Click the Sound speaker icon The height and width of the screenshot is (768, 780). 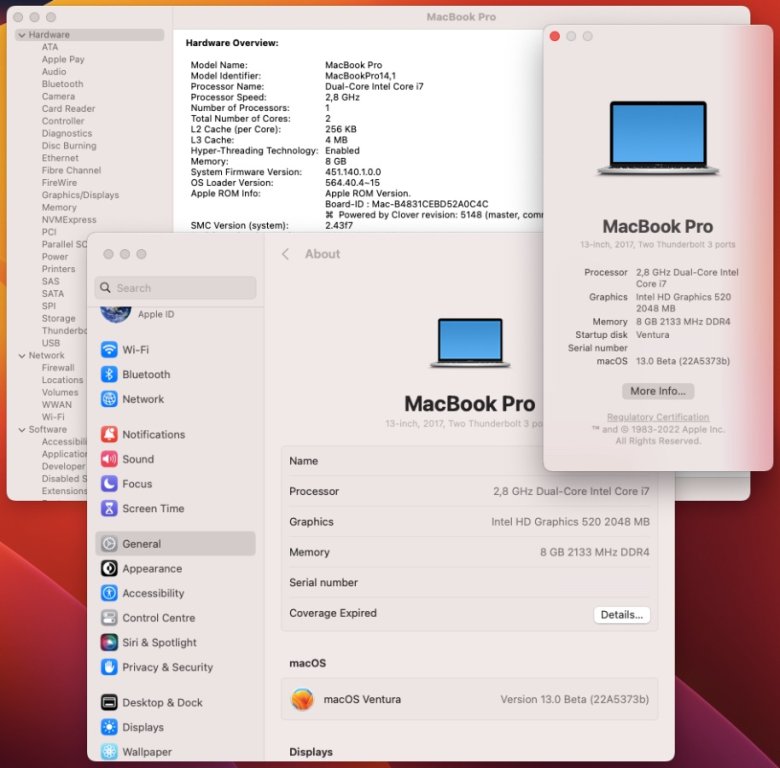coord(109,459)
